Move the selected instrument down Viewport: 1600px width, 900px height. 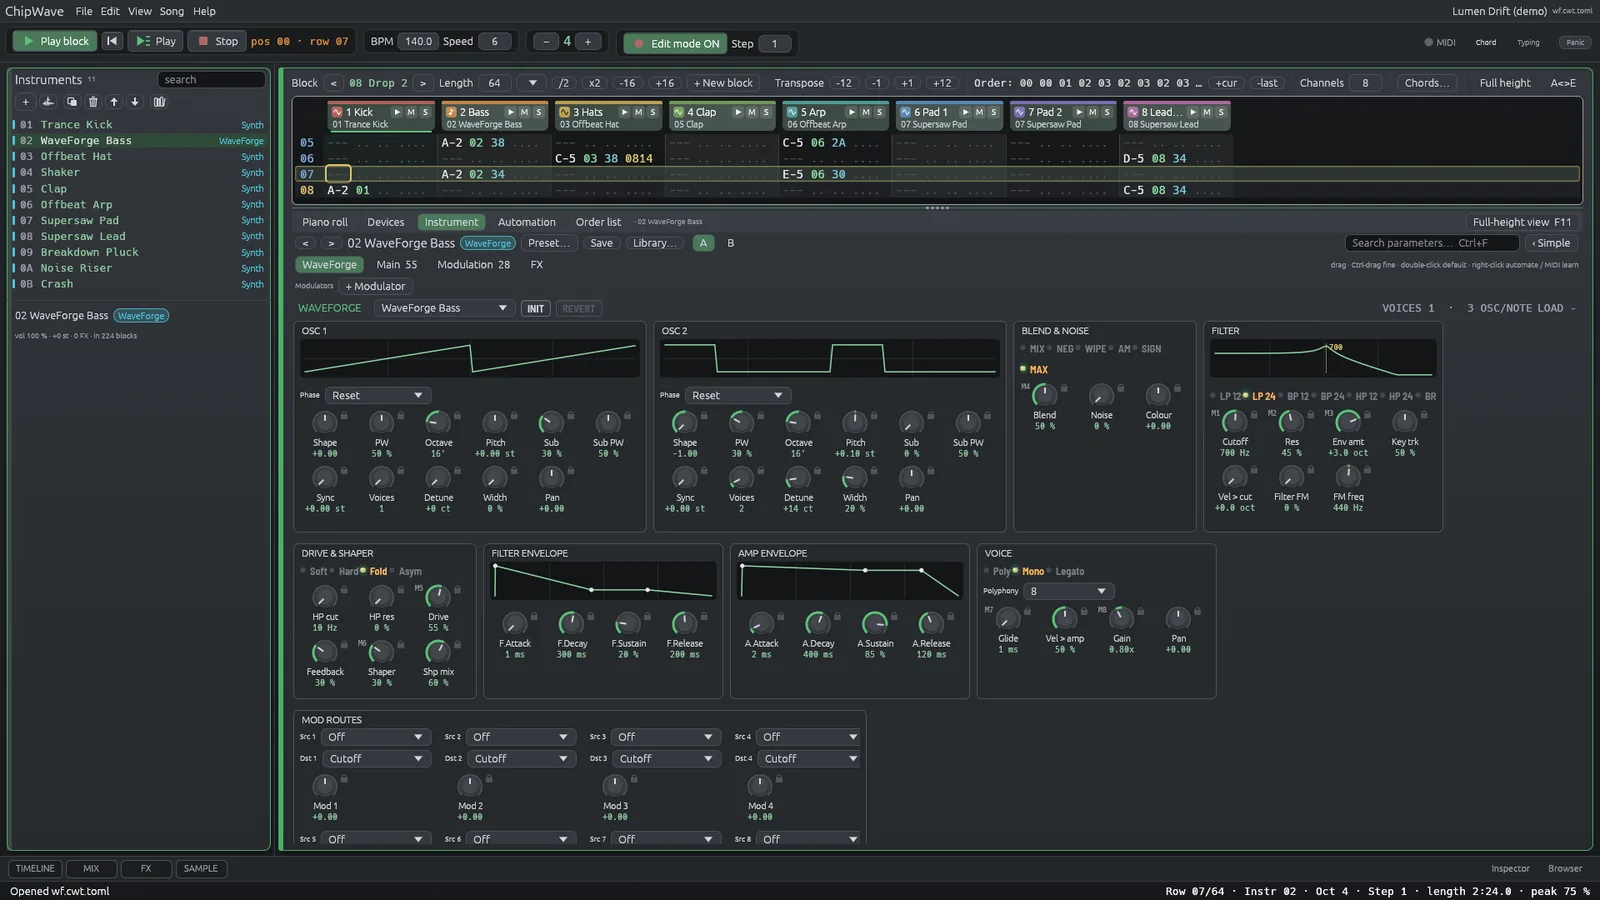[135, 102]
